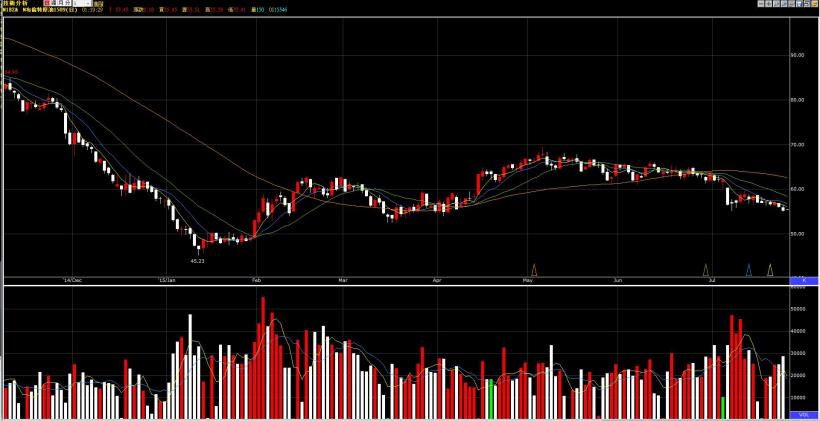
Task: Open the small white combo box arrow
Action: [x=88, y=3]
